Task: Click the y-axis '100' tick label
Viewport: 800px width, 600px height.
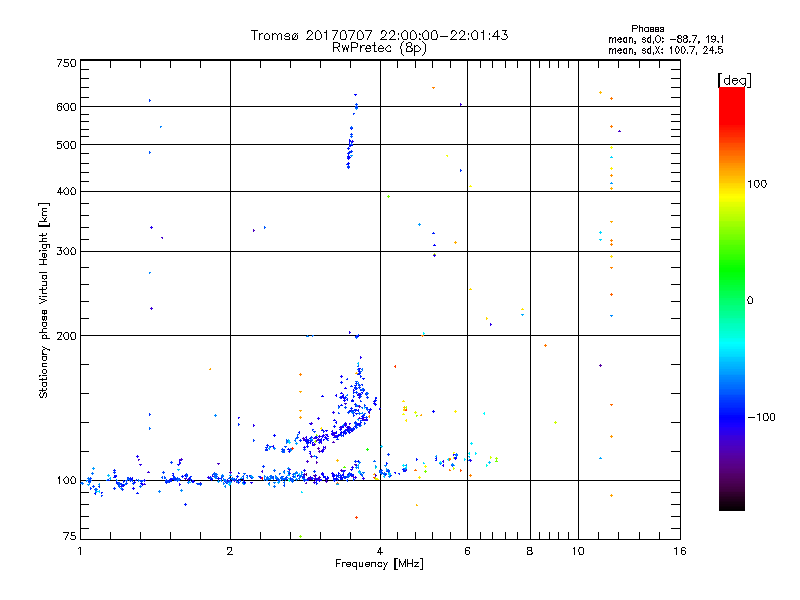Action: click(66, 481)
